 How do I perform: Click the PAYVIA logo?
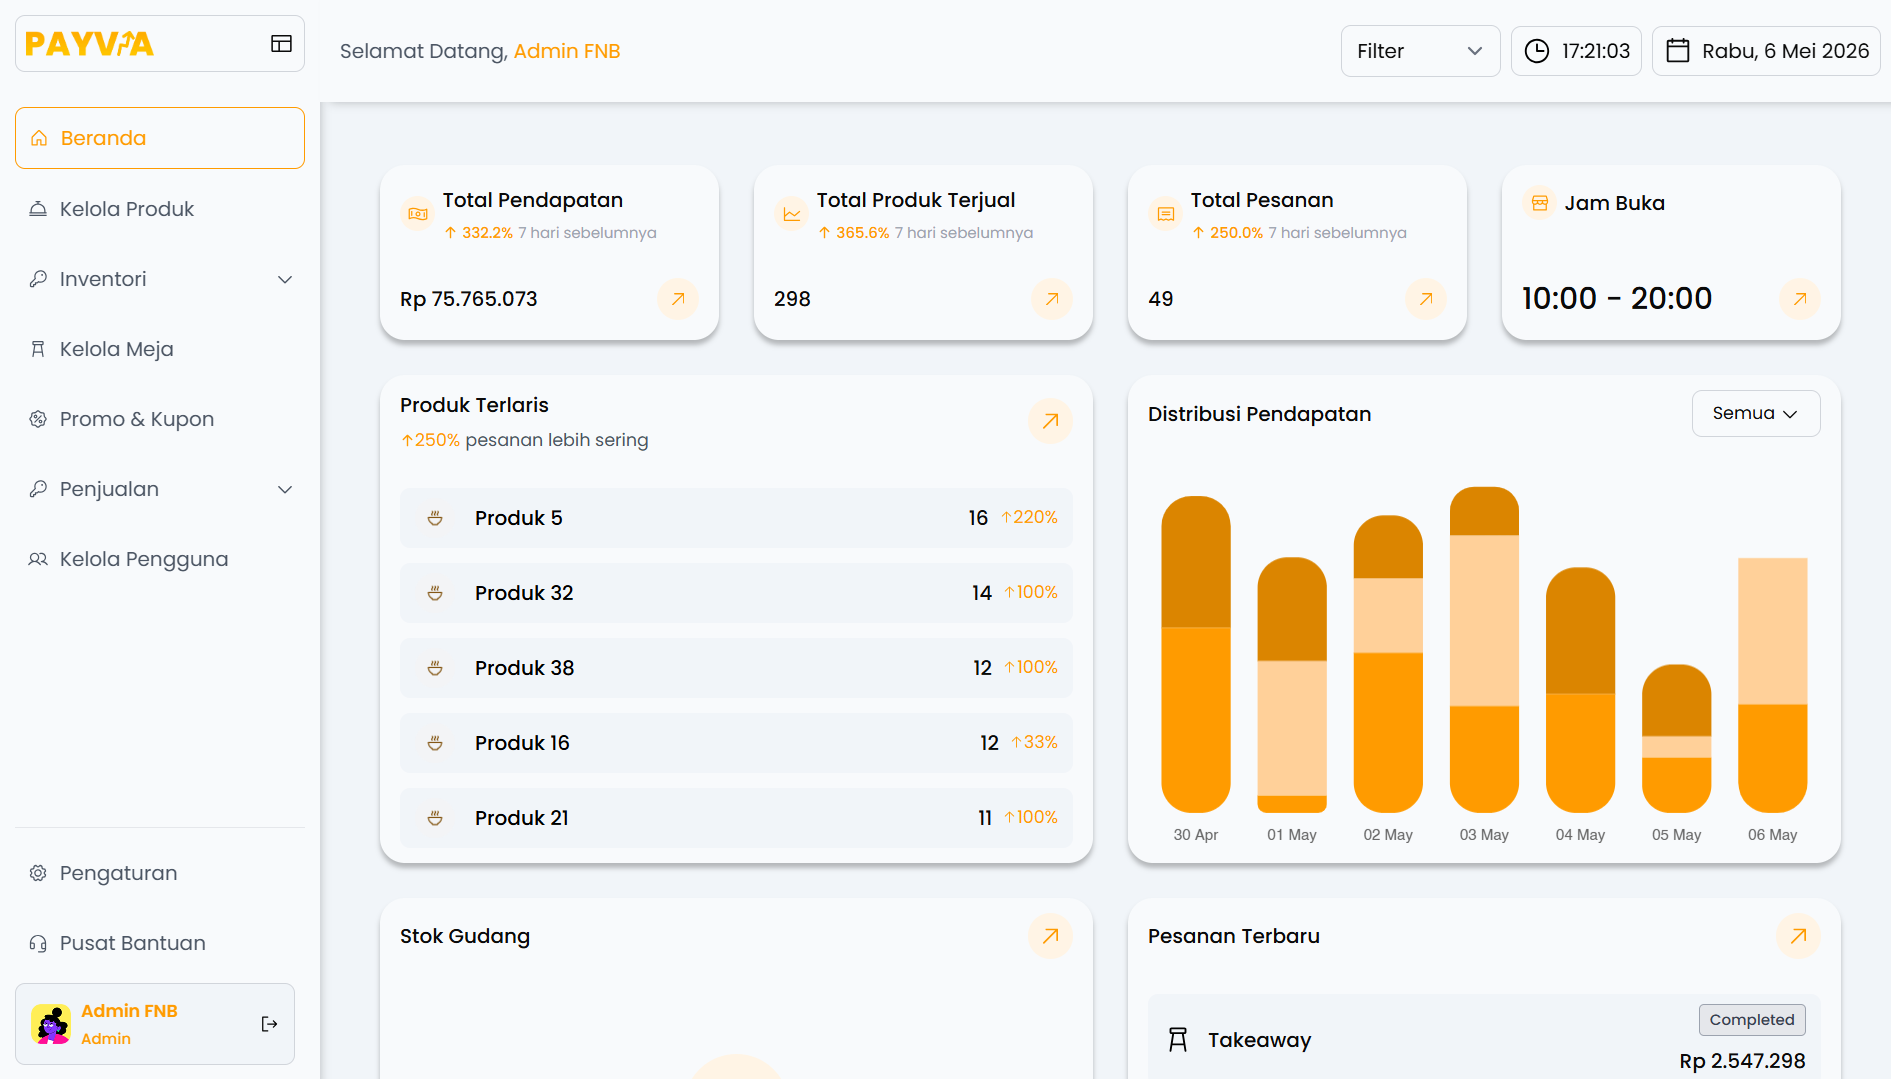89,44
